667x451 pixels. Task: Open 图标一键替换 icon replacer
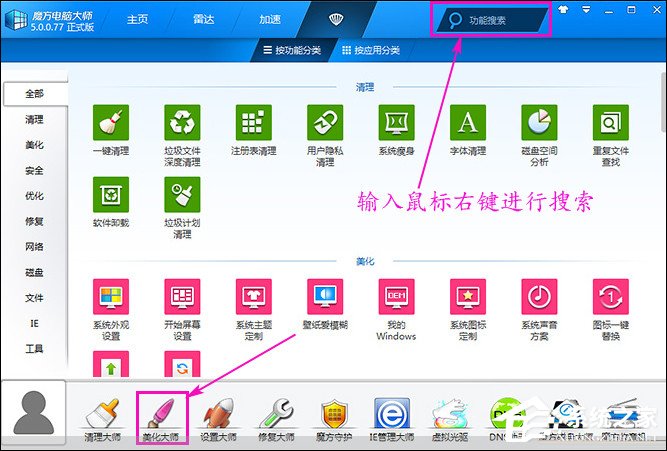click(x=611, y=297)
